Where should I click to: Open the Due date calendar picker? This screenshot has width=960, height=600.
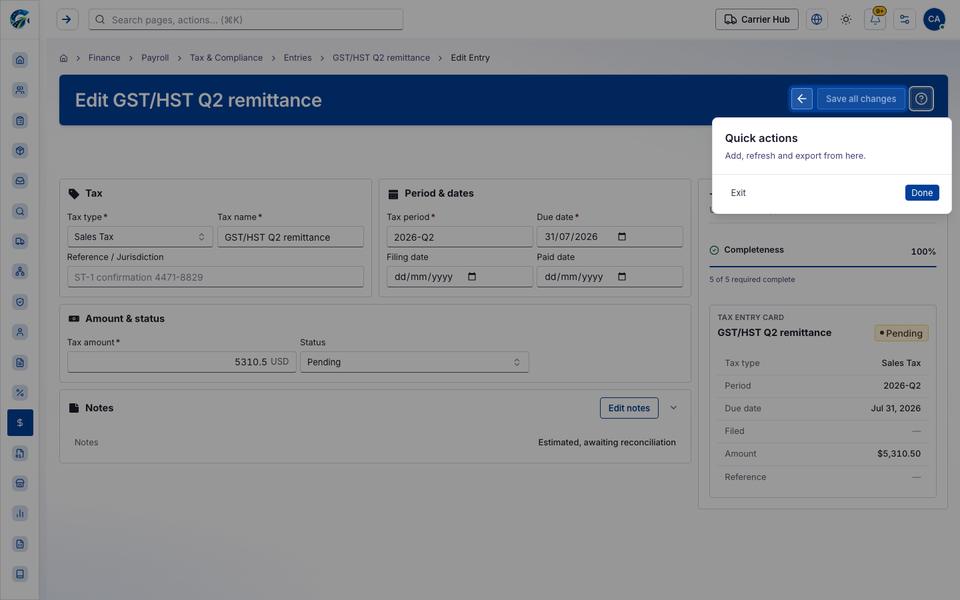pos(622,237)
